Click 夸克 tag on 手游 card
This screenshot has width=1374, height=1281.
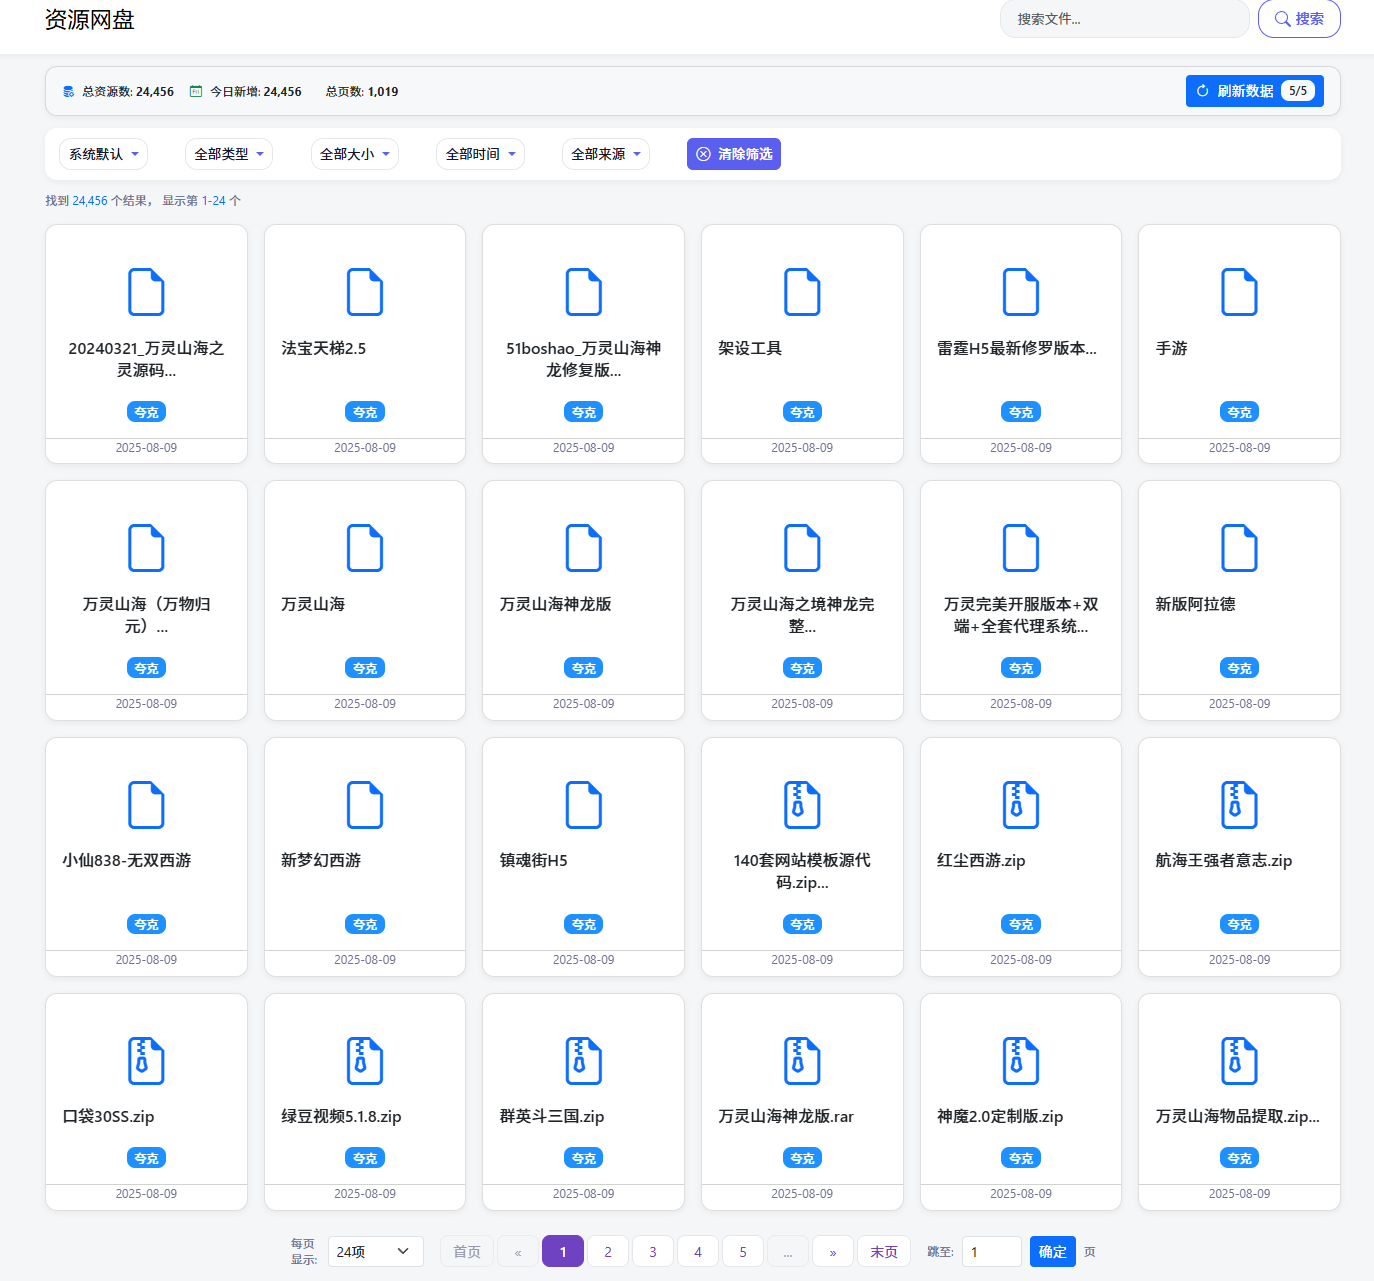(x=1239, y=412)
